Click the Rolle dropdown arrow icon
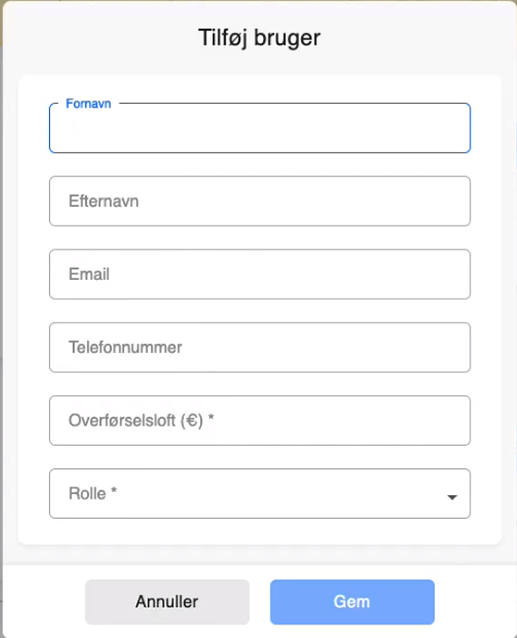Screen dimensions: 517x638 click(x=452, y=497)
